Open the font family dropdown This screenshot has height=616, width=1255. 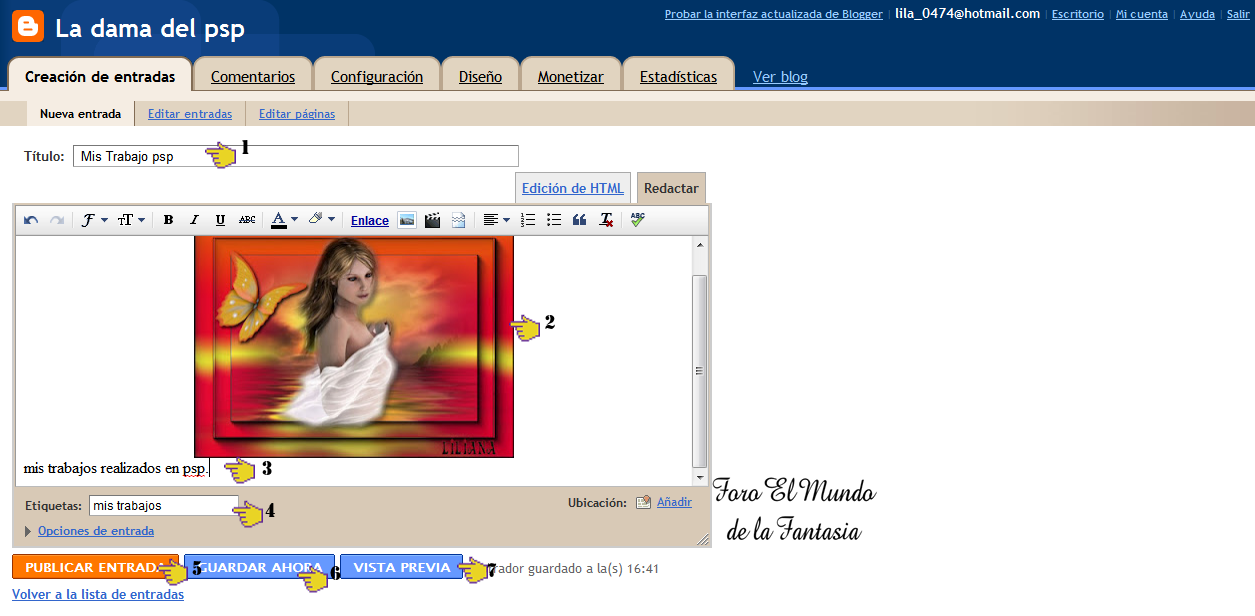(93, 220)
